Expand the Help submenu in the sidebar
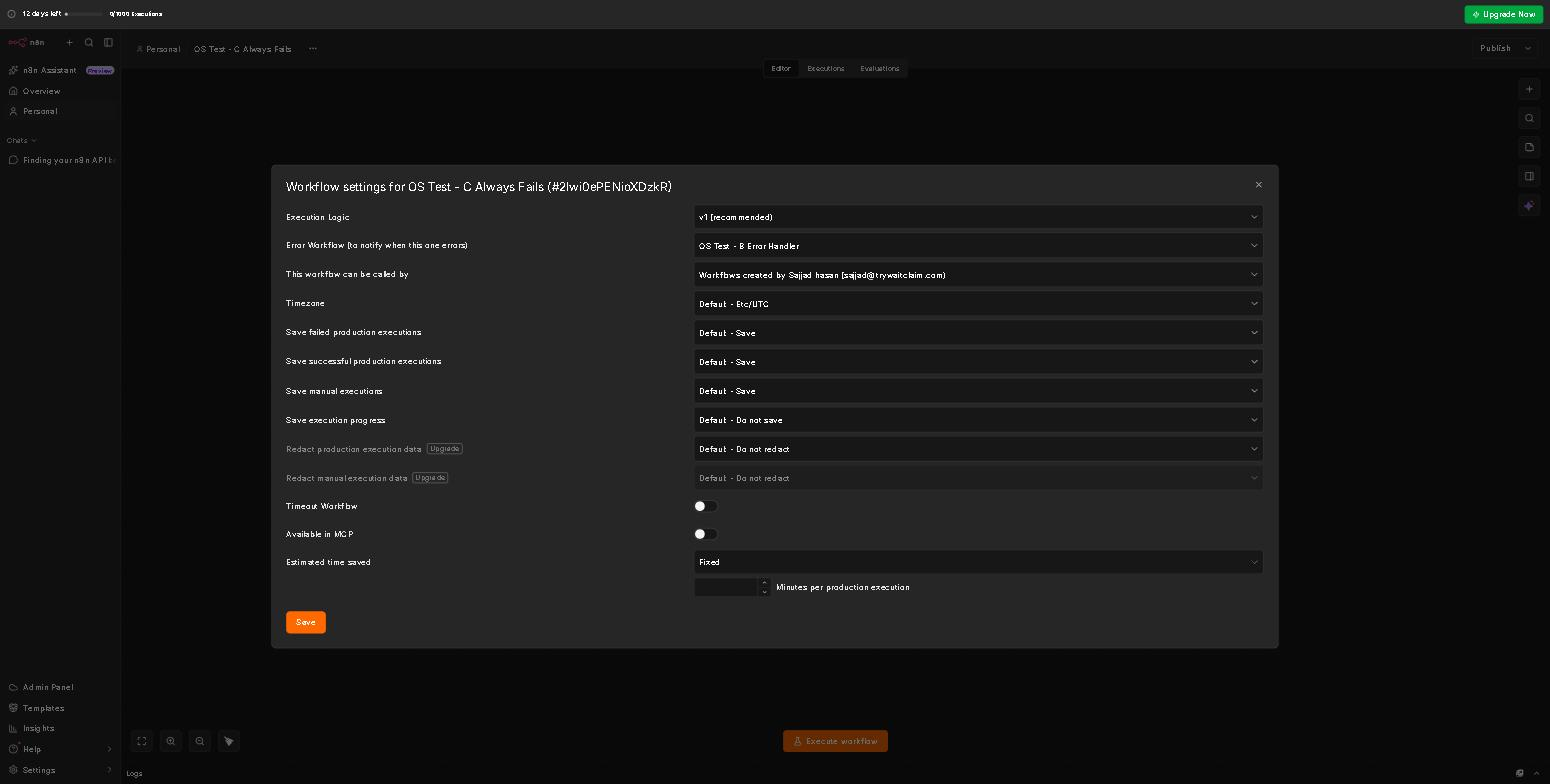The image size is (1550, 784). [110, 749]
